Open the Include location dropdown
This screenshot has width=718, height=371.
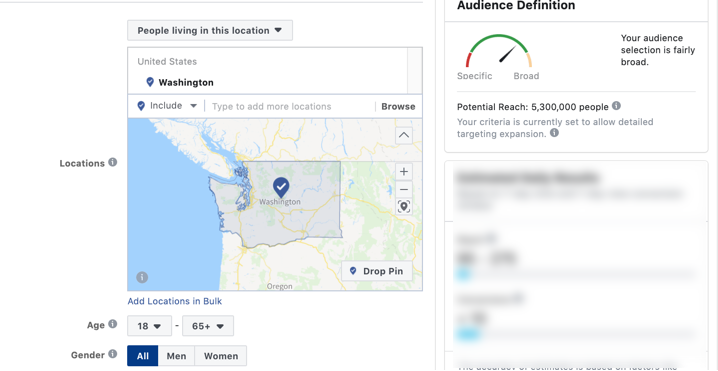167,106
